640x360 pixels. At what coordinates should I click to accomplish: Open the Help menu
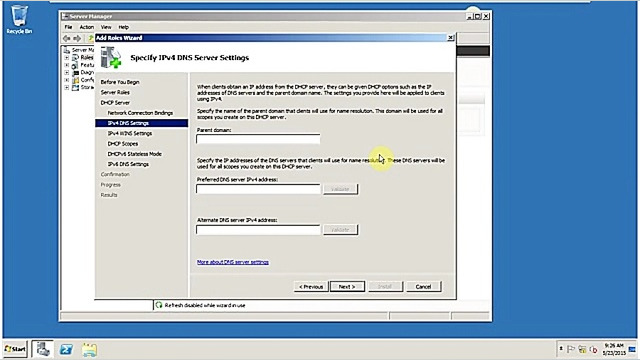(123, 27)
